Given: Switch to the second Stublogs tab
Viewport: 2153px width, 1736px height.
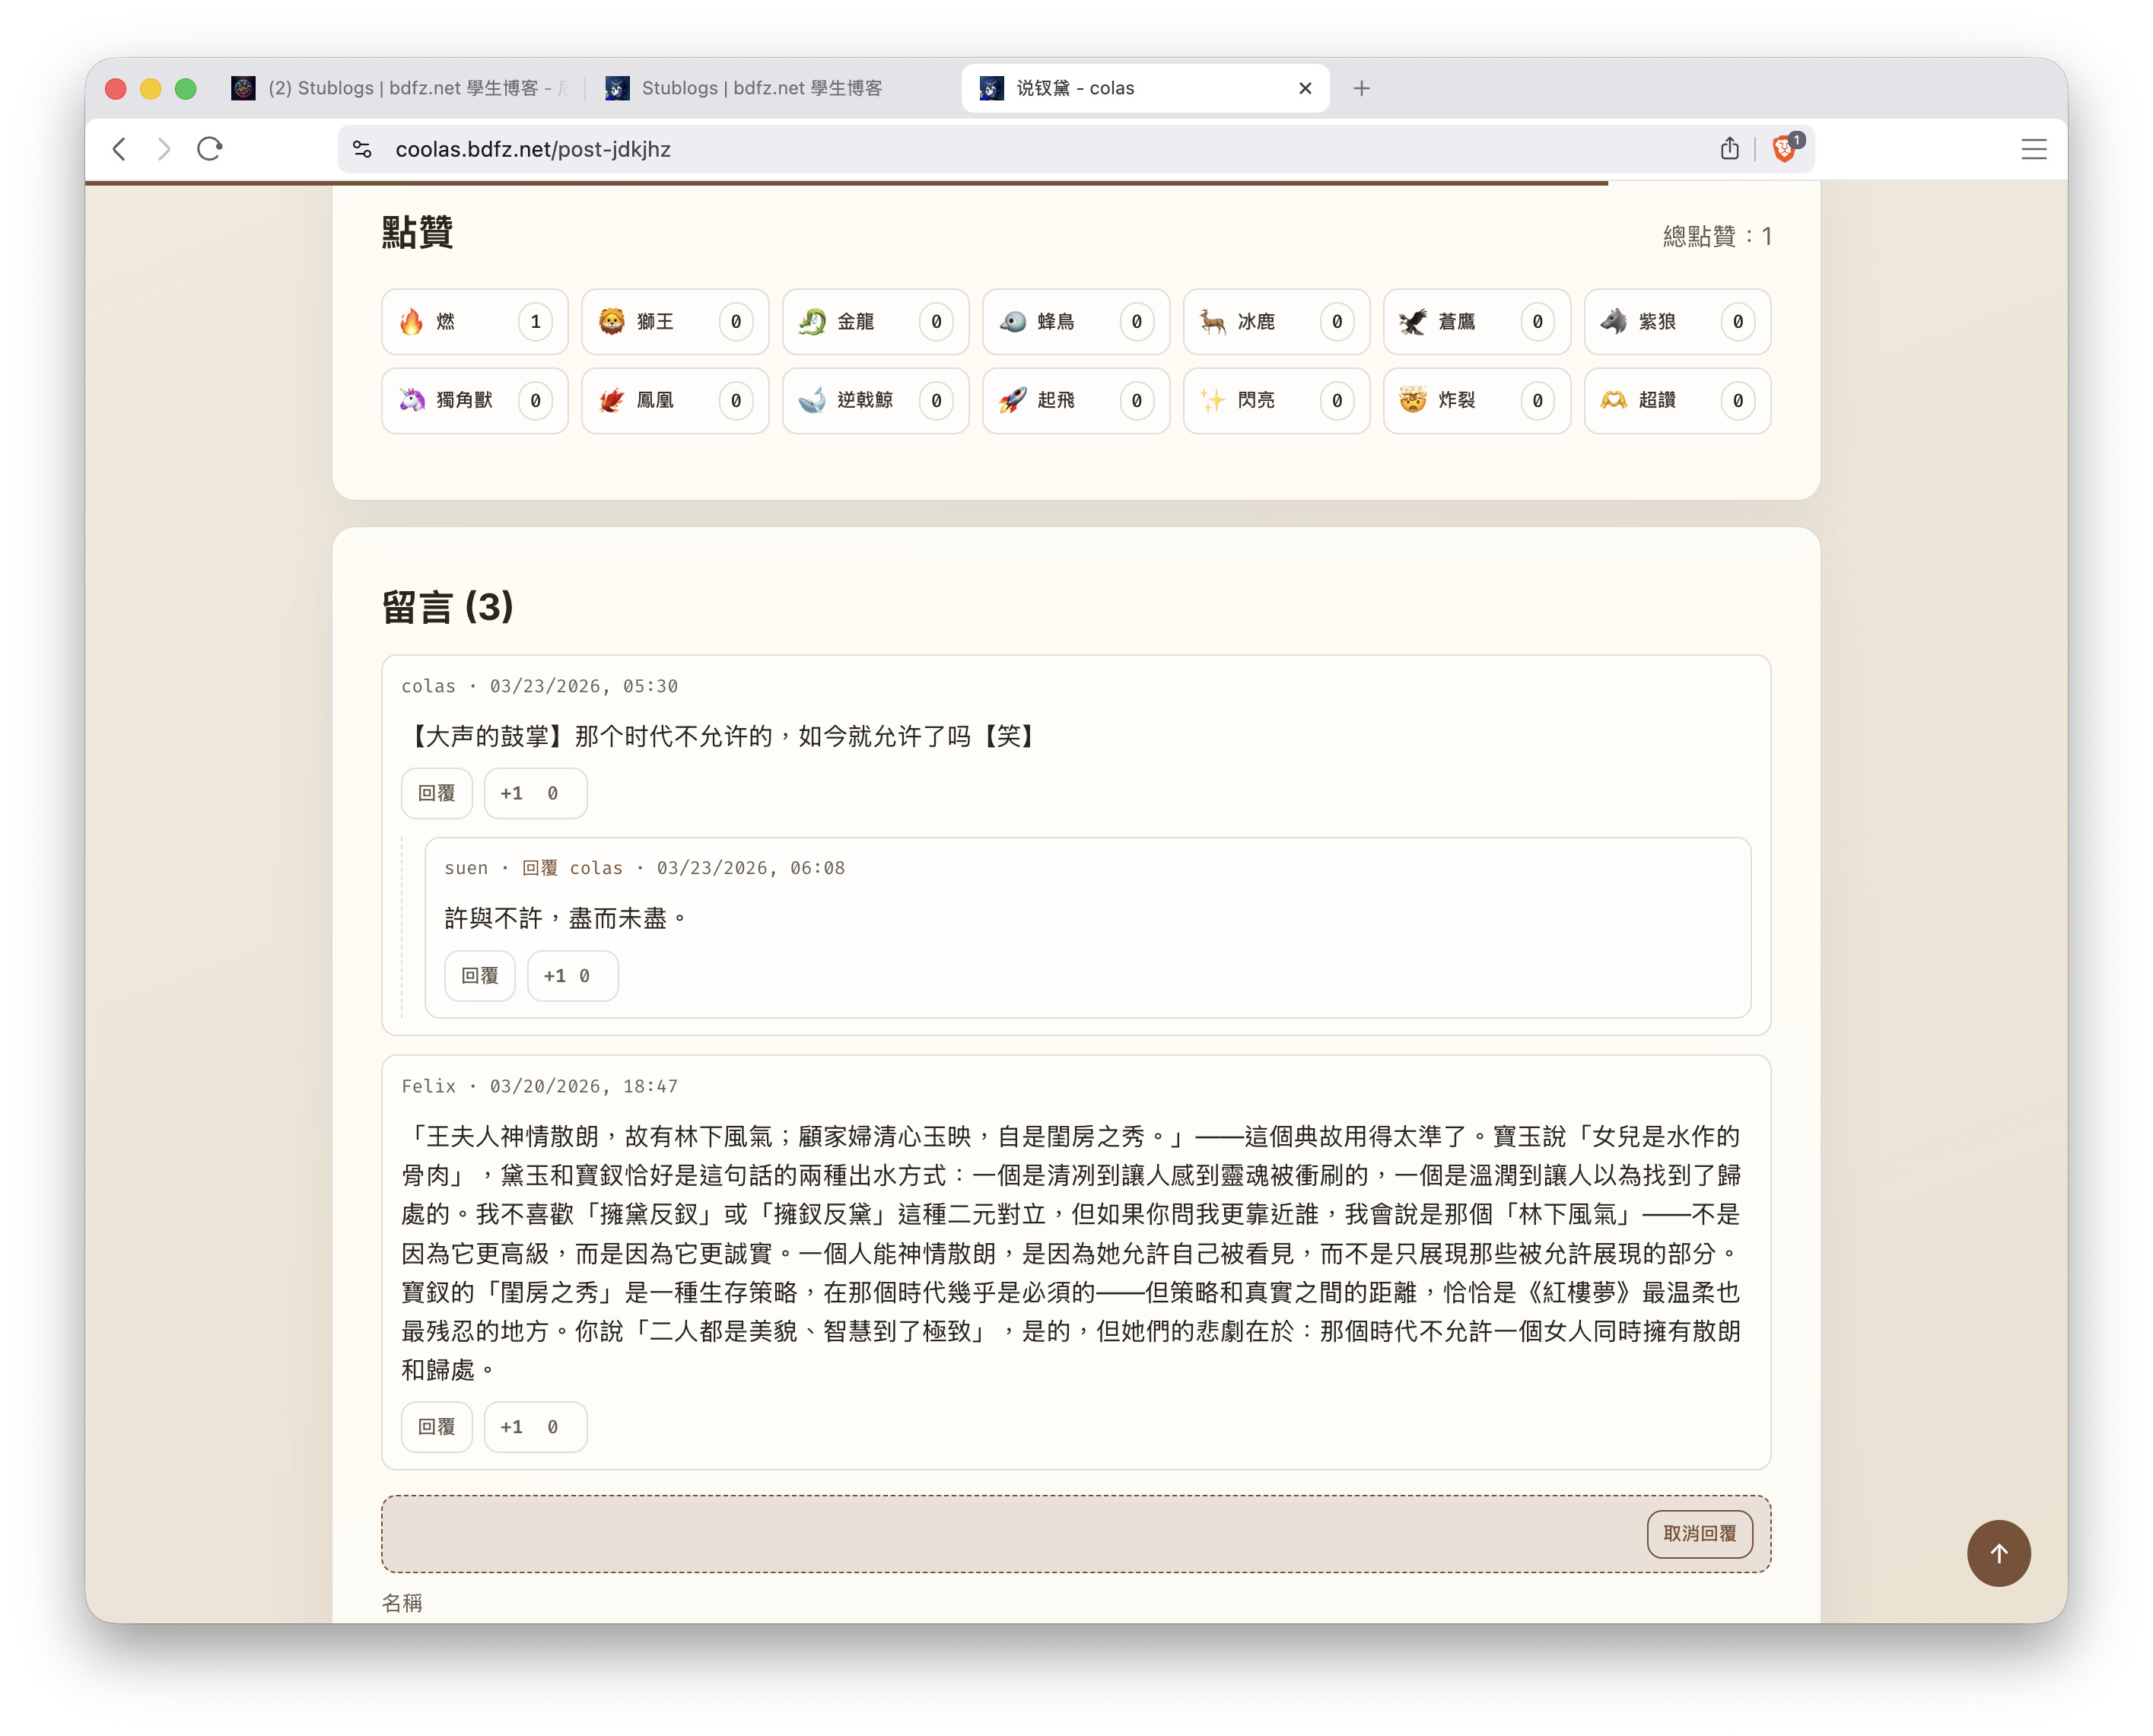Looking at the screenshot, I should [760, 88].
